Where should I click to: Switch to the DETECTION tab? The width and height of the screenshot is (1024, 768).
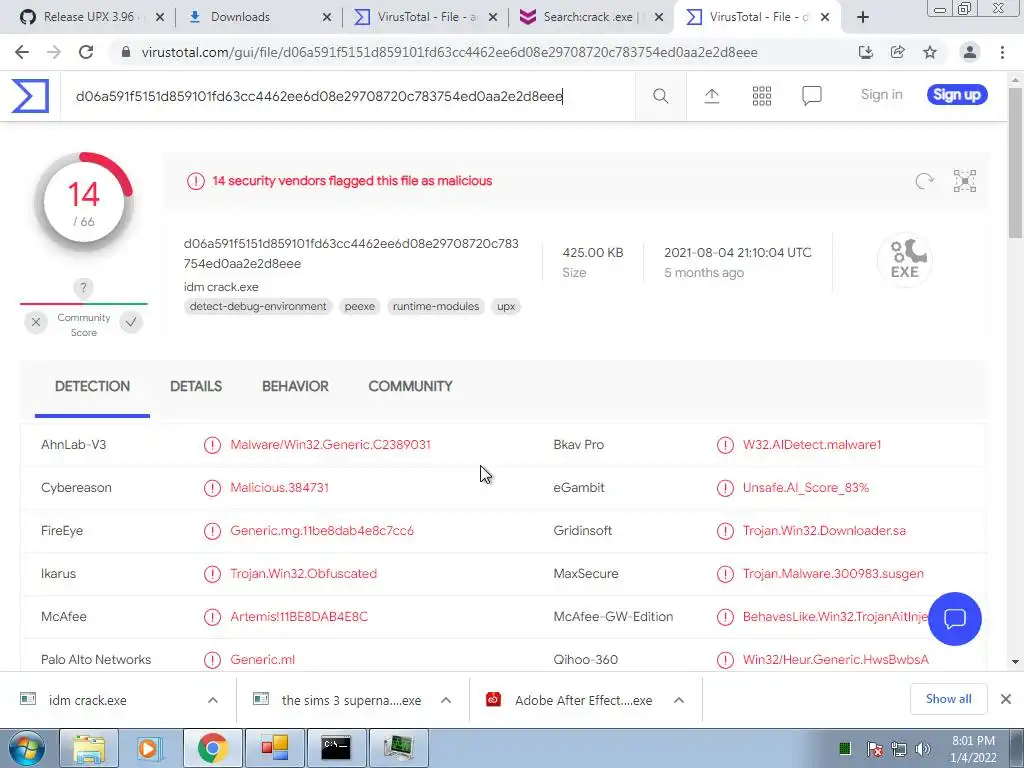(92, 387)
